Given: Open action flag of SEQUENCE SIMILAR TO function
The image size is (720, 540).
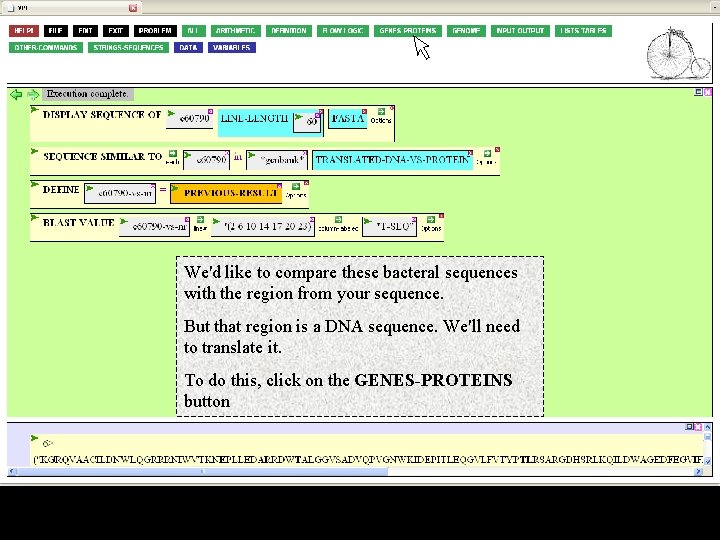Looking at the screenshot, I should click(34, 151).
